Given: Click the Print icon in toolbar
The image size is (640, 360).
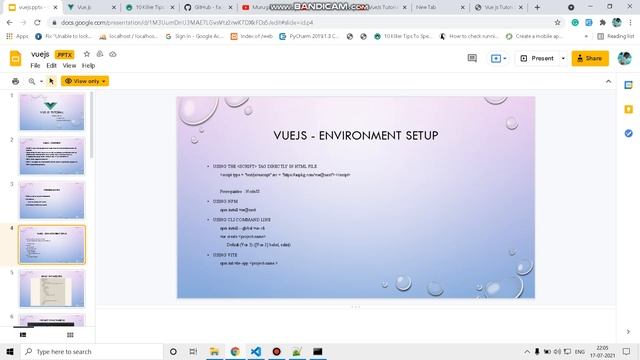Looking at the screenshot, I should point(16,81).
